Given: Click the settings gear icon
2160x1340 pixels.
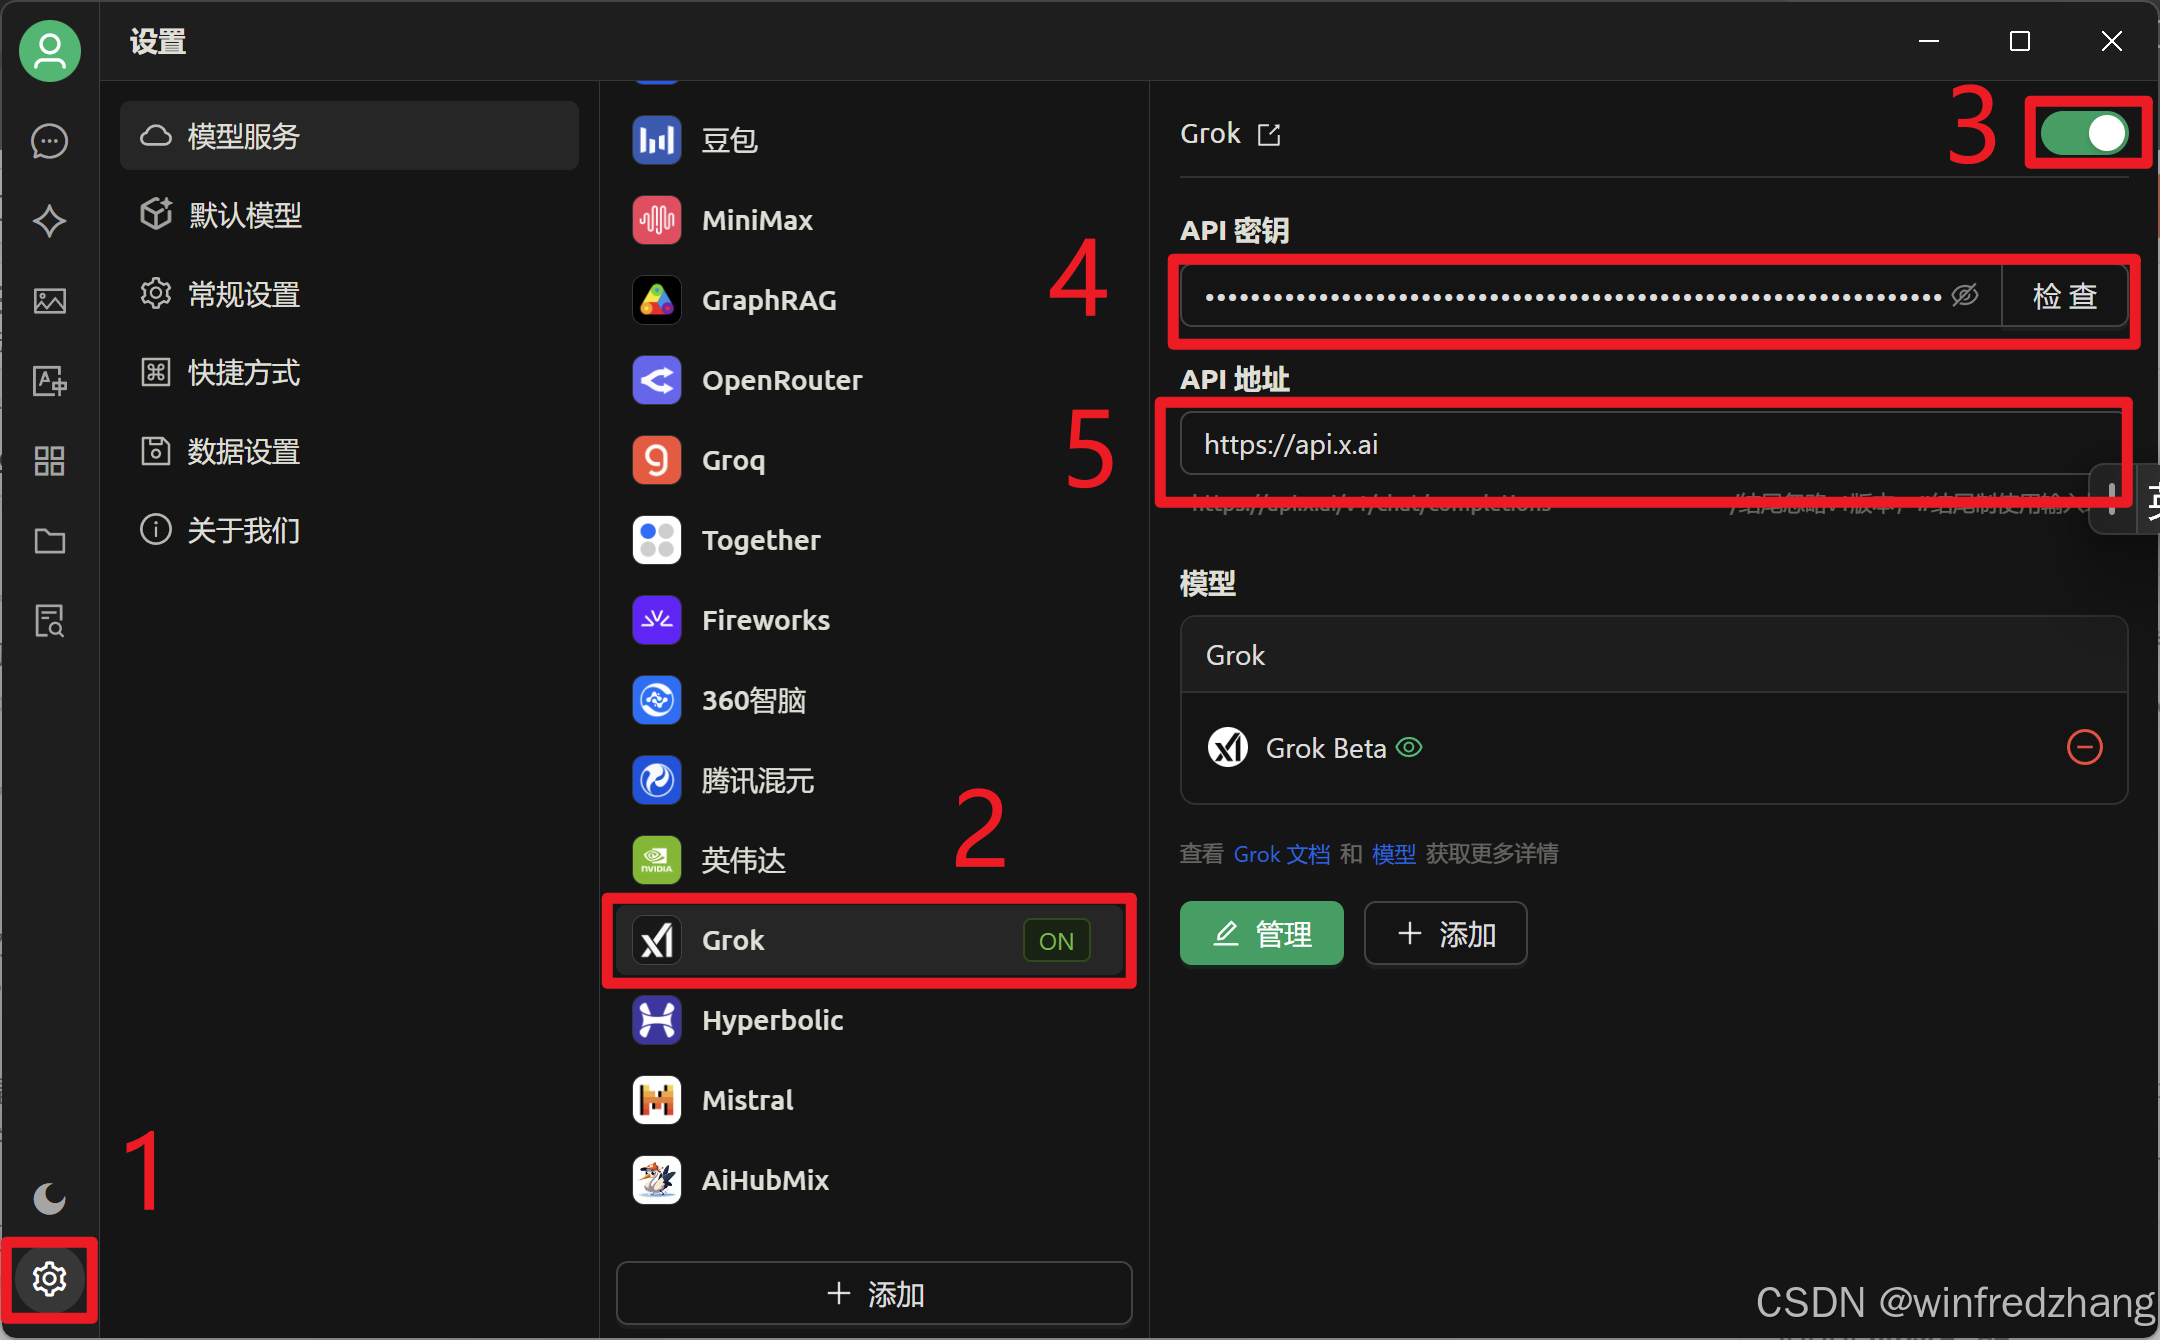Looking at the screenshot, I should [x=49, y=1279].
